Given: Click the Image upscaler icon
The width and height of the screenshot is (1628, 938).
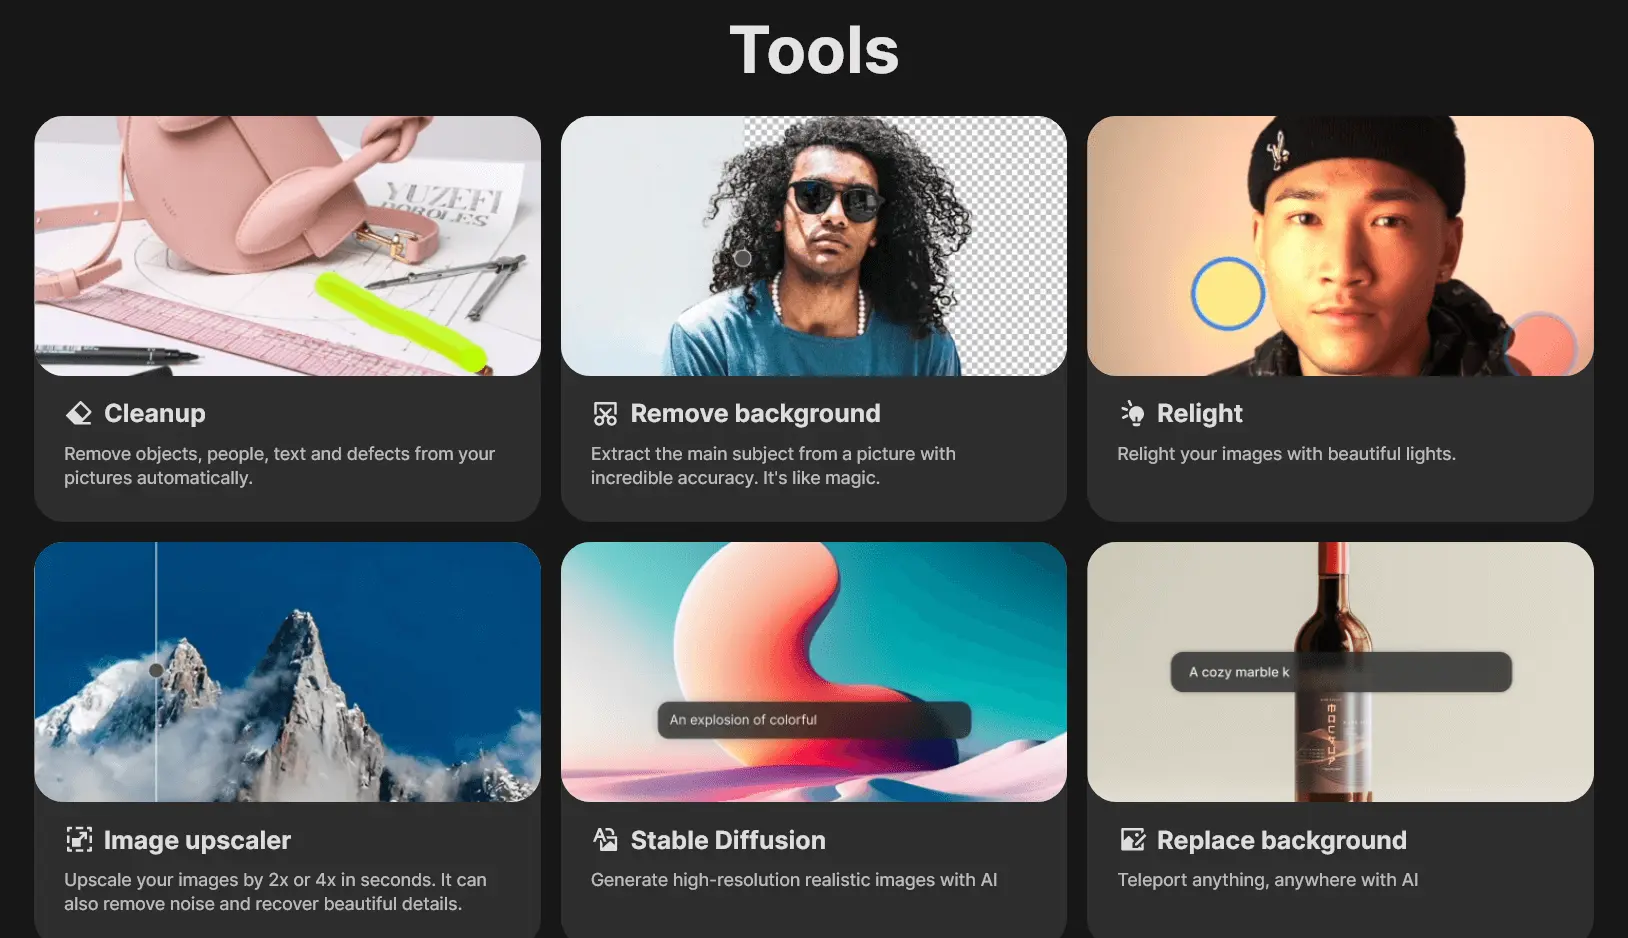Looking at the screenshot, I should pos(79,840).
